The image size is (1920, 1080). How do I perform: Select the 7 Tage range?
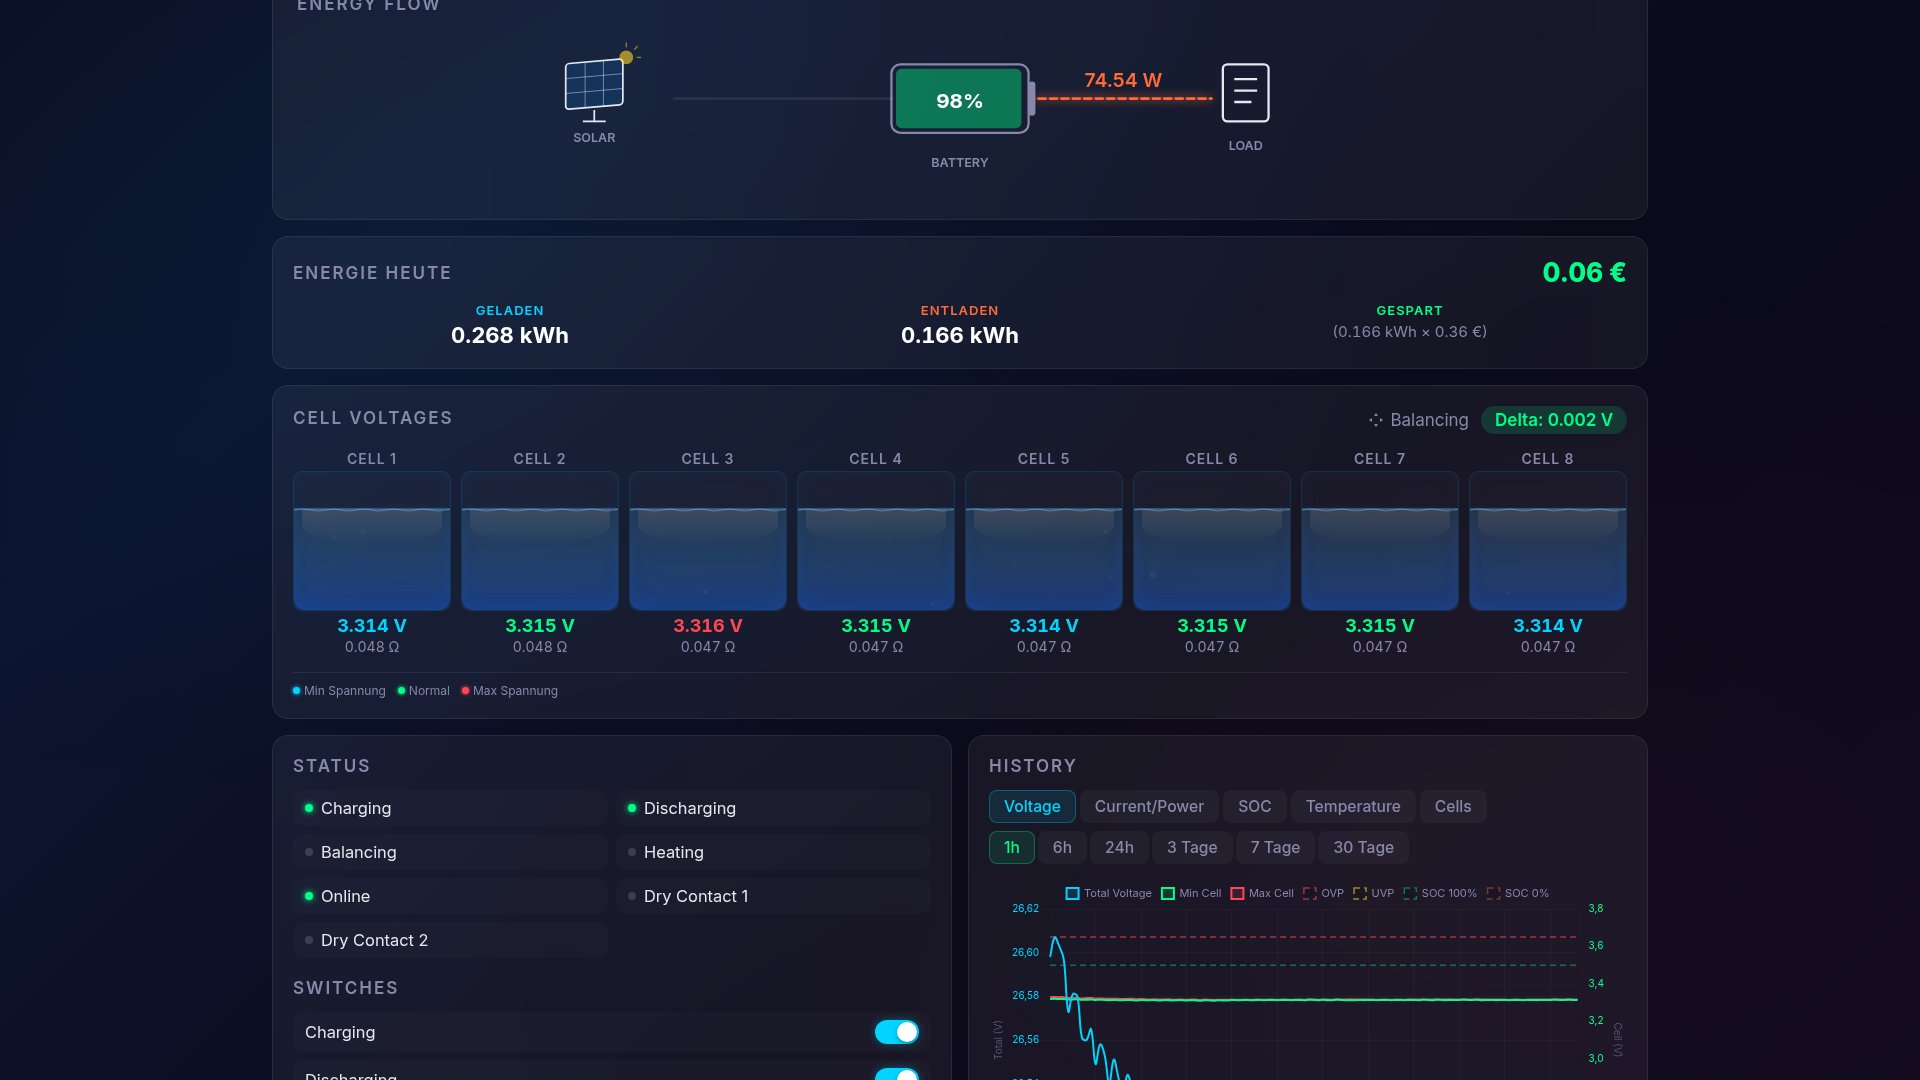1275,848
